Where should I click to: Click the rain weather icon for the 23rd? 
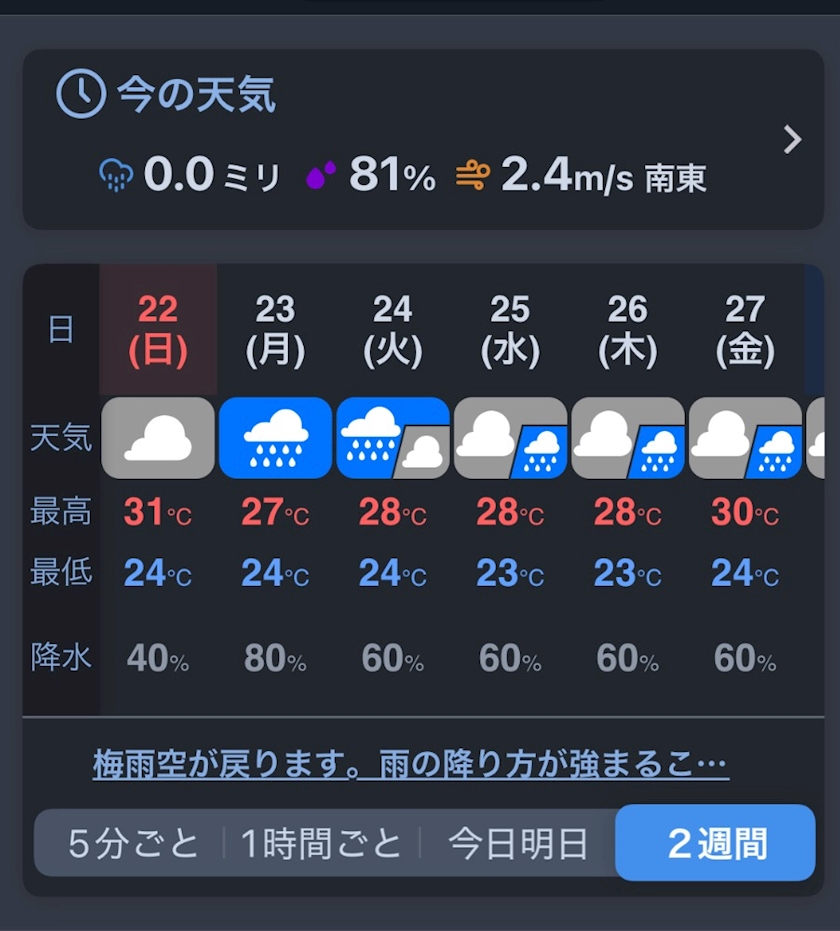pos(275,438)
